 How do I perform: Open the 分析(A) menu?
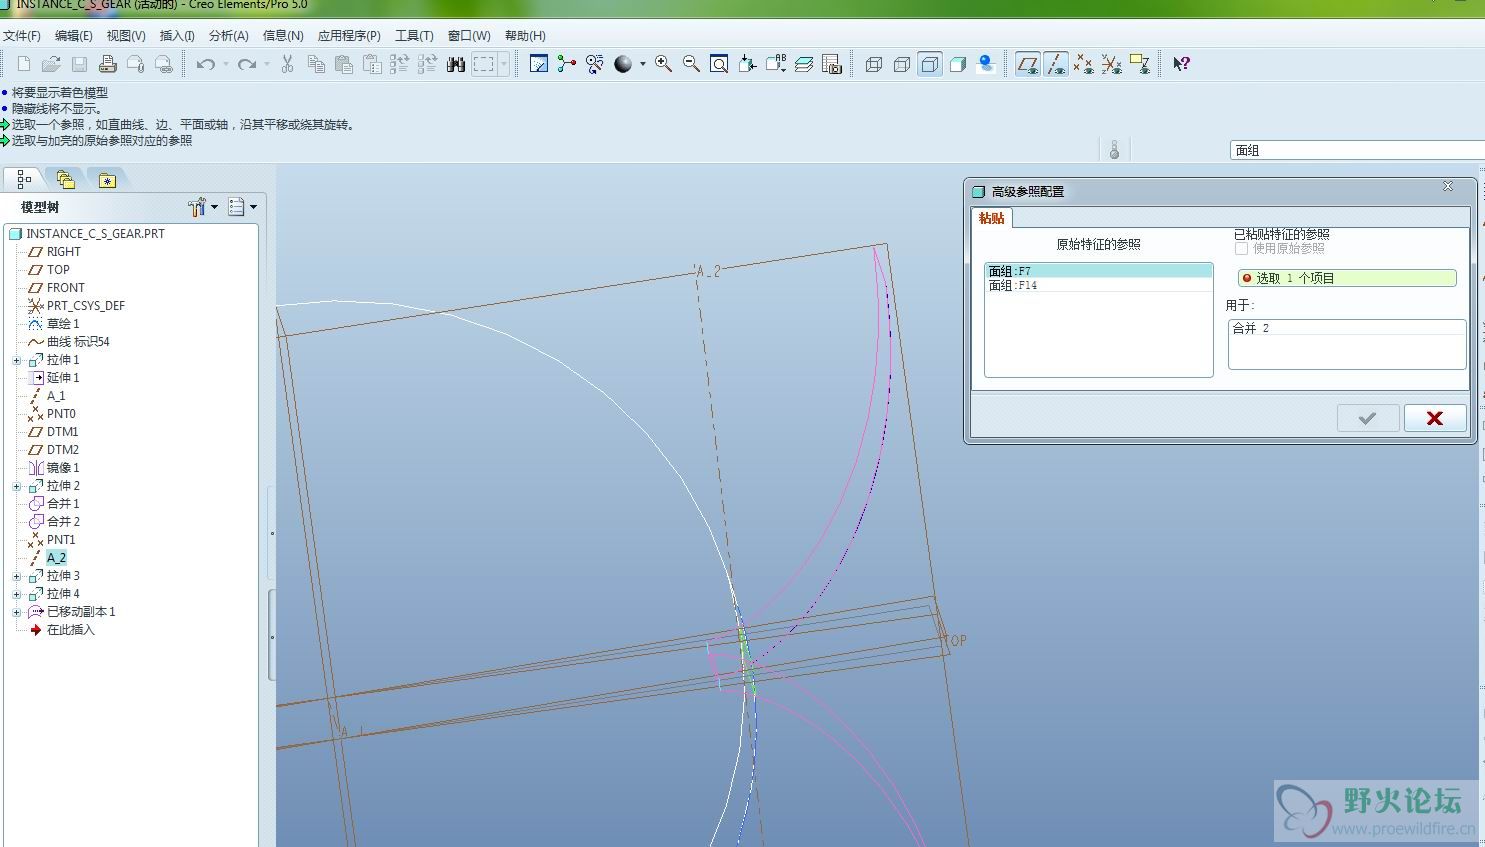[x=228, y=36]
